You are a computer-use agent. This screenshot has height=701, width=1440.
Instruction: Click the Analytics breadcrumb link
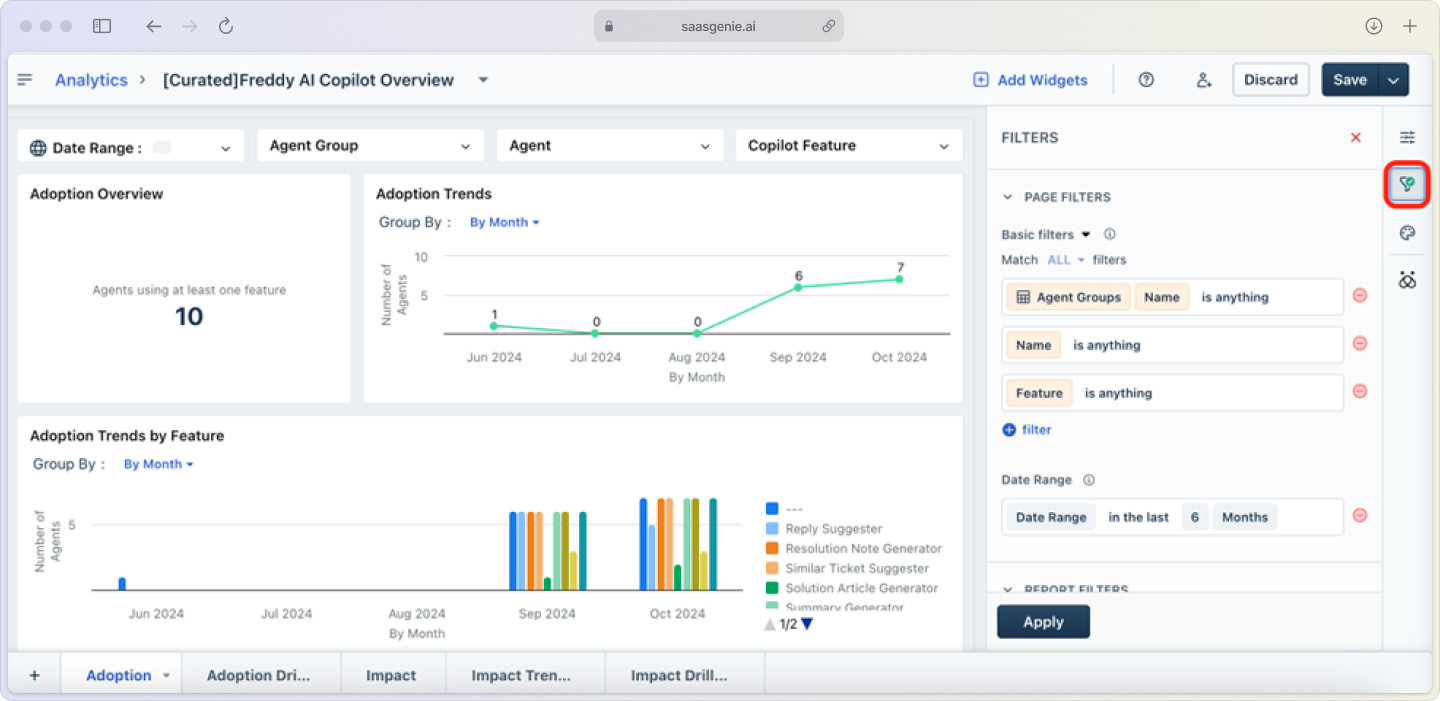click(91, 79)
